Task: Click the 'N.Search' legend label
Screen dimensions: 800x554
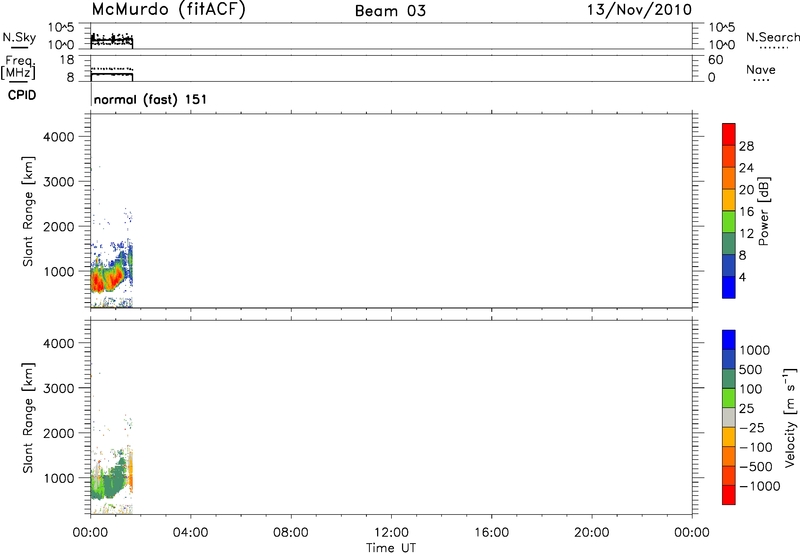Action: pyautogui.click(x=772, y=37)
